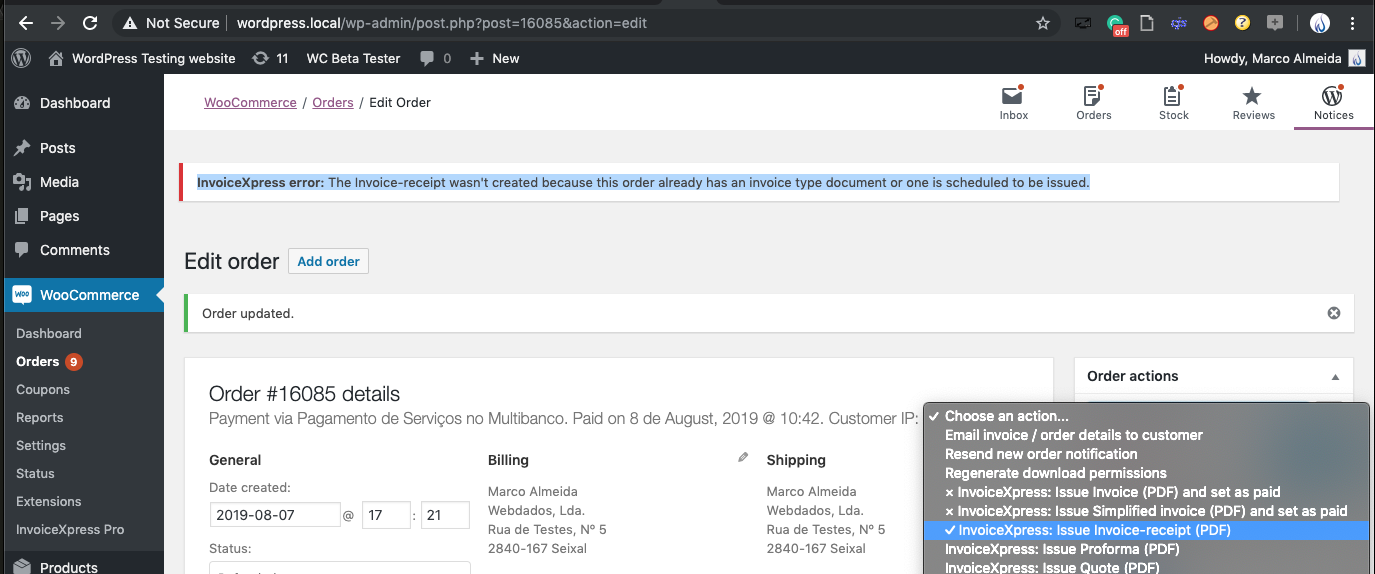The height and width of the screenshot is (574, 1375).
Task: Open WooCommerce Status submenu
Action: click(x=35, y=473)
